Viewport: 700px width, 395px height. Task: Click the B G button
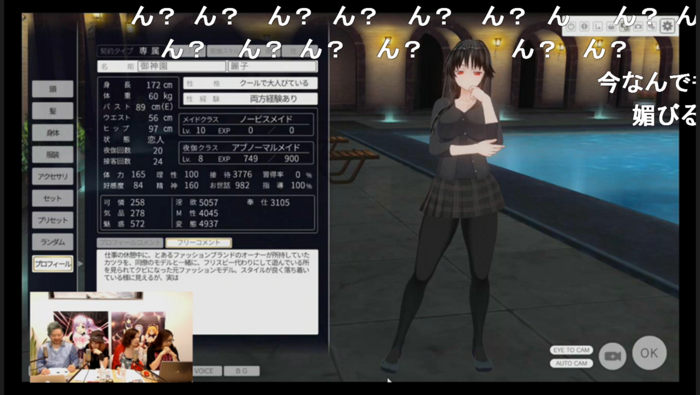(242, 371)
